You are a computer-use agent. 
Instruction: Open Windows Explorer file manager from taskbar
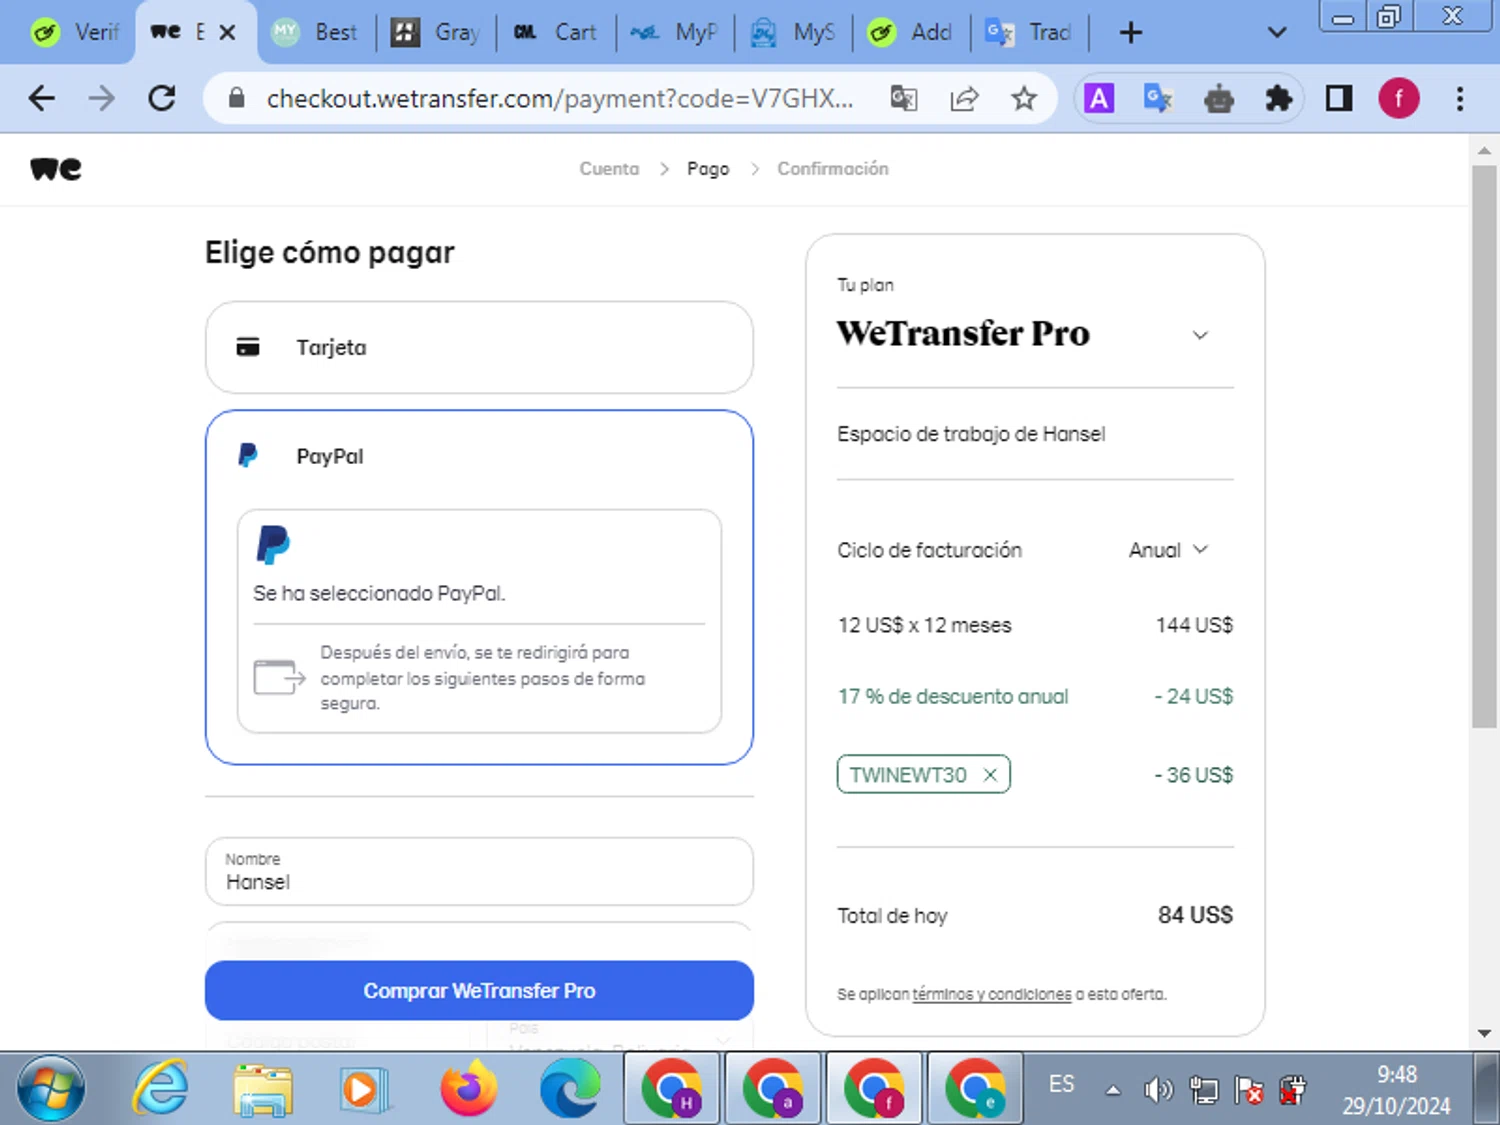263,1089
